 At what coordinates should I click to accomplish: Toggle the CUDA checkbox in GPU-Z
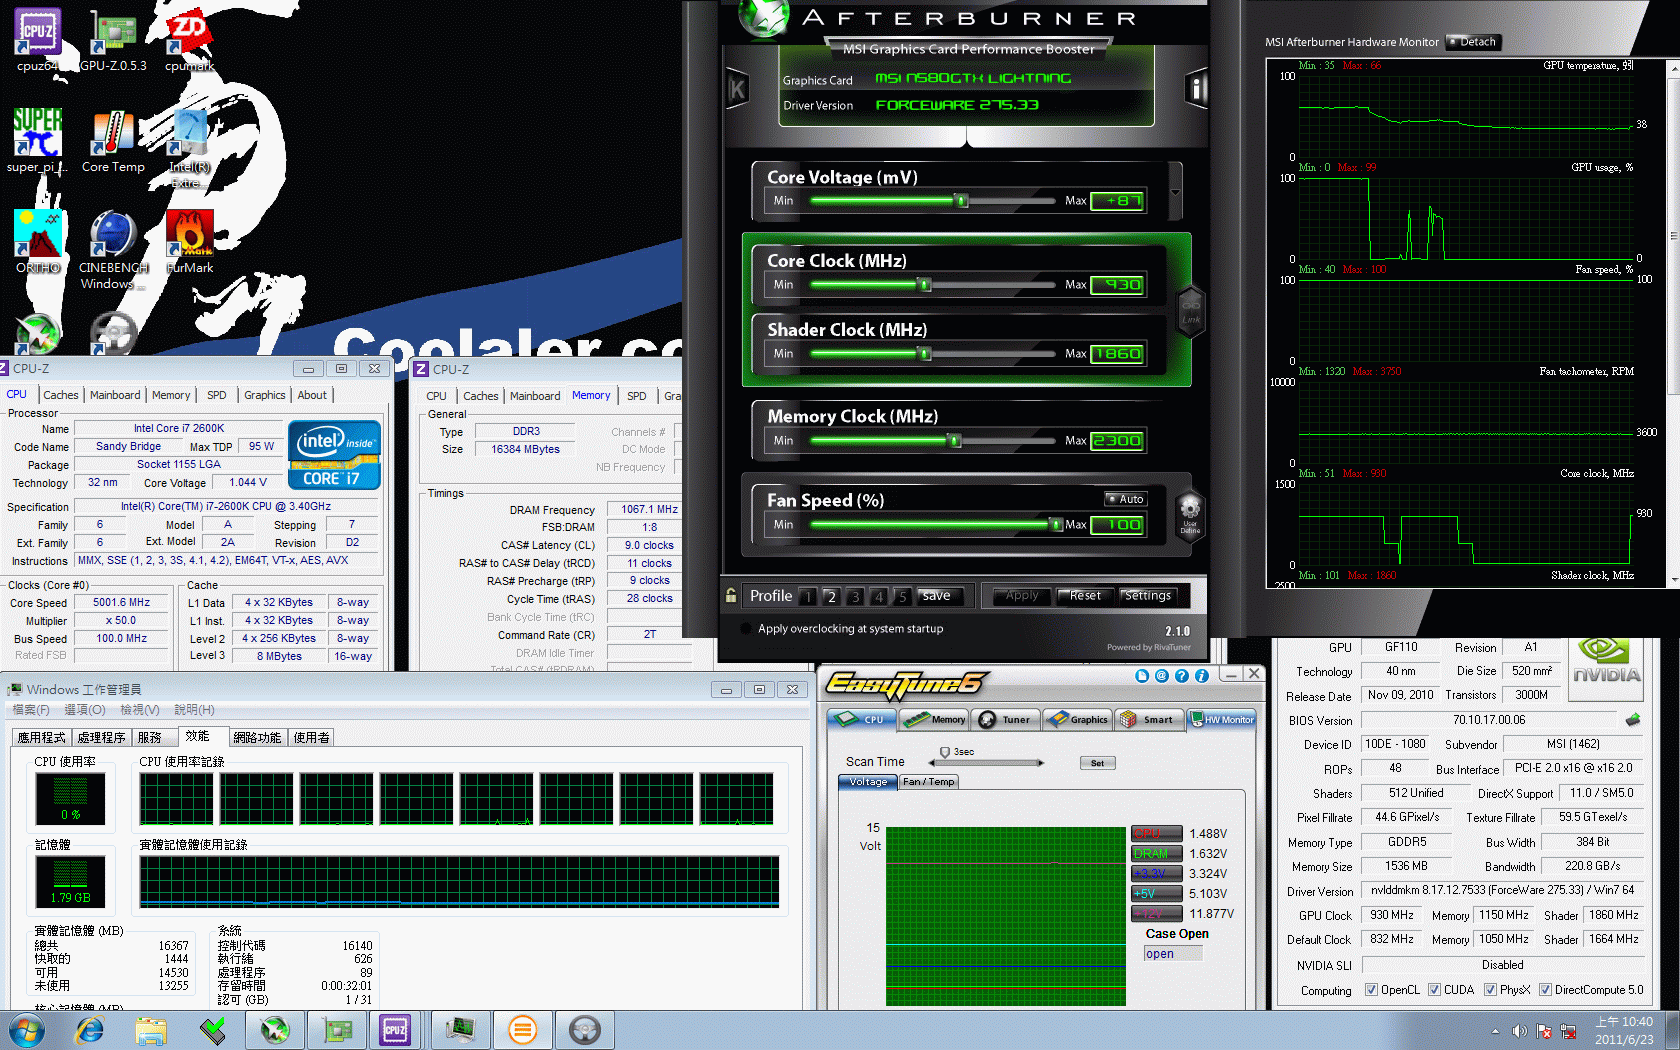coord(1435,990)
